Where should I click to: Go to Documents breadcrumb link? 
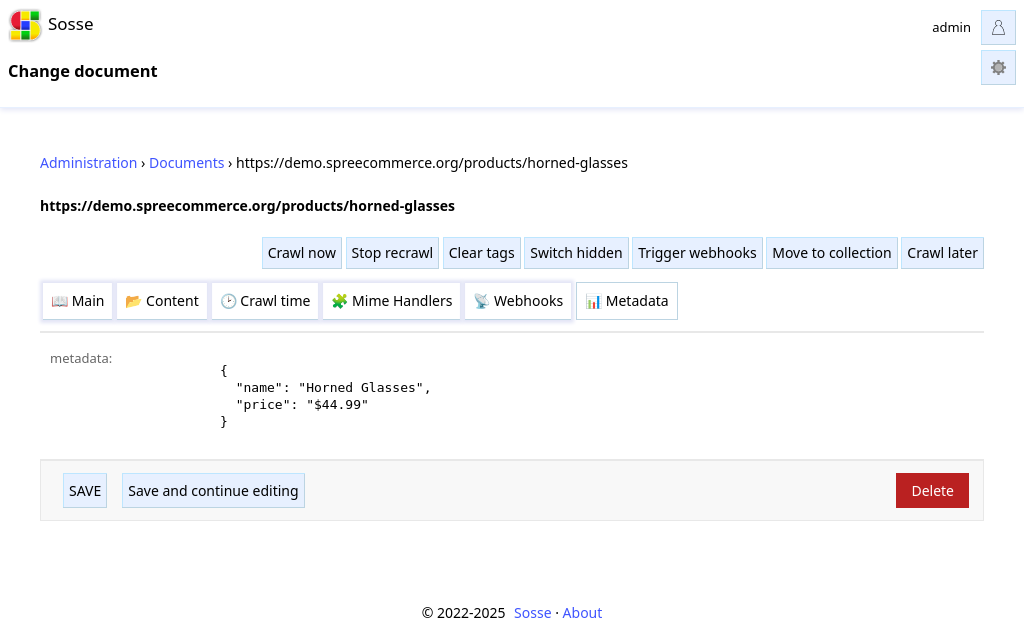pos(186,163)
